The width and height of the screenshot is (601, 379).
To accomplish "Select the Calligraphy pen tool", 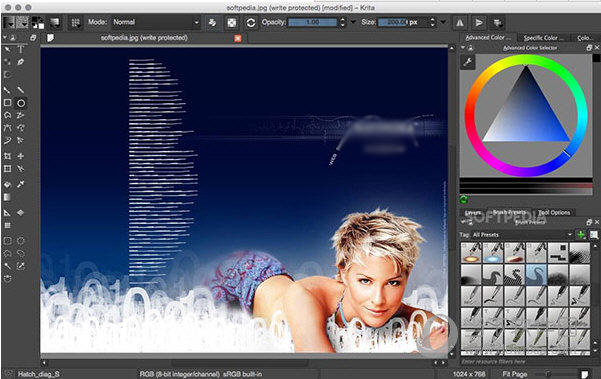I will click(x=21, y=62).
